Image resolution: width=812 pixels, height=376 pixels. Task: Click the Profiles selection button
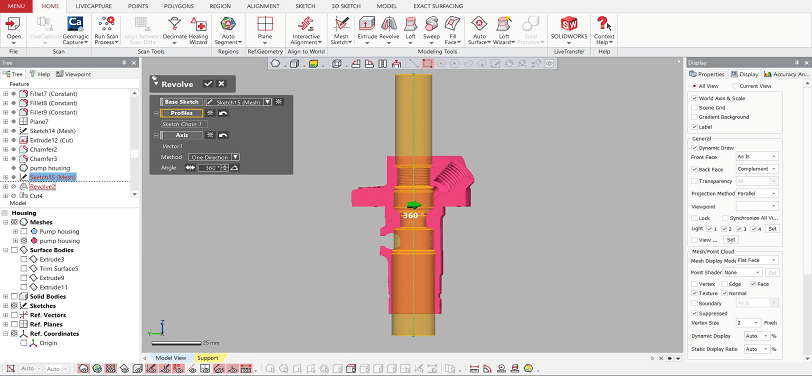coord(181,113)
